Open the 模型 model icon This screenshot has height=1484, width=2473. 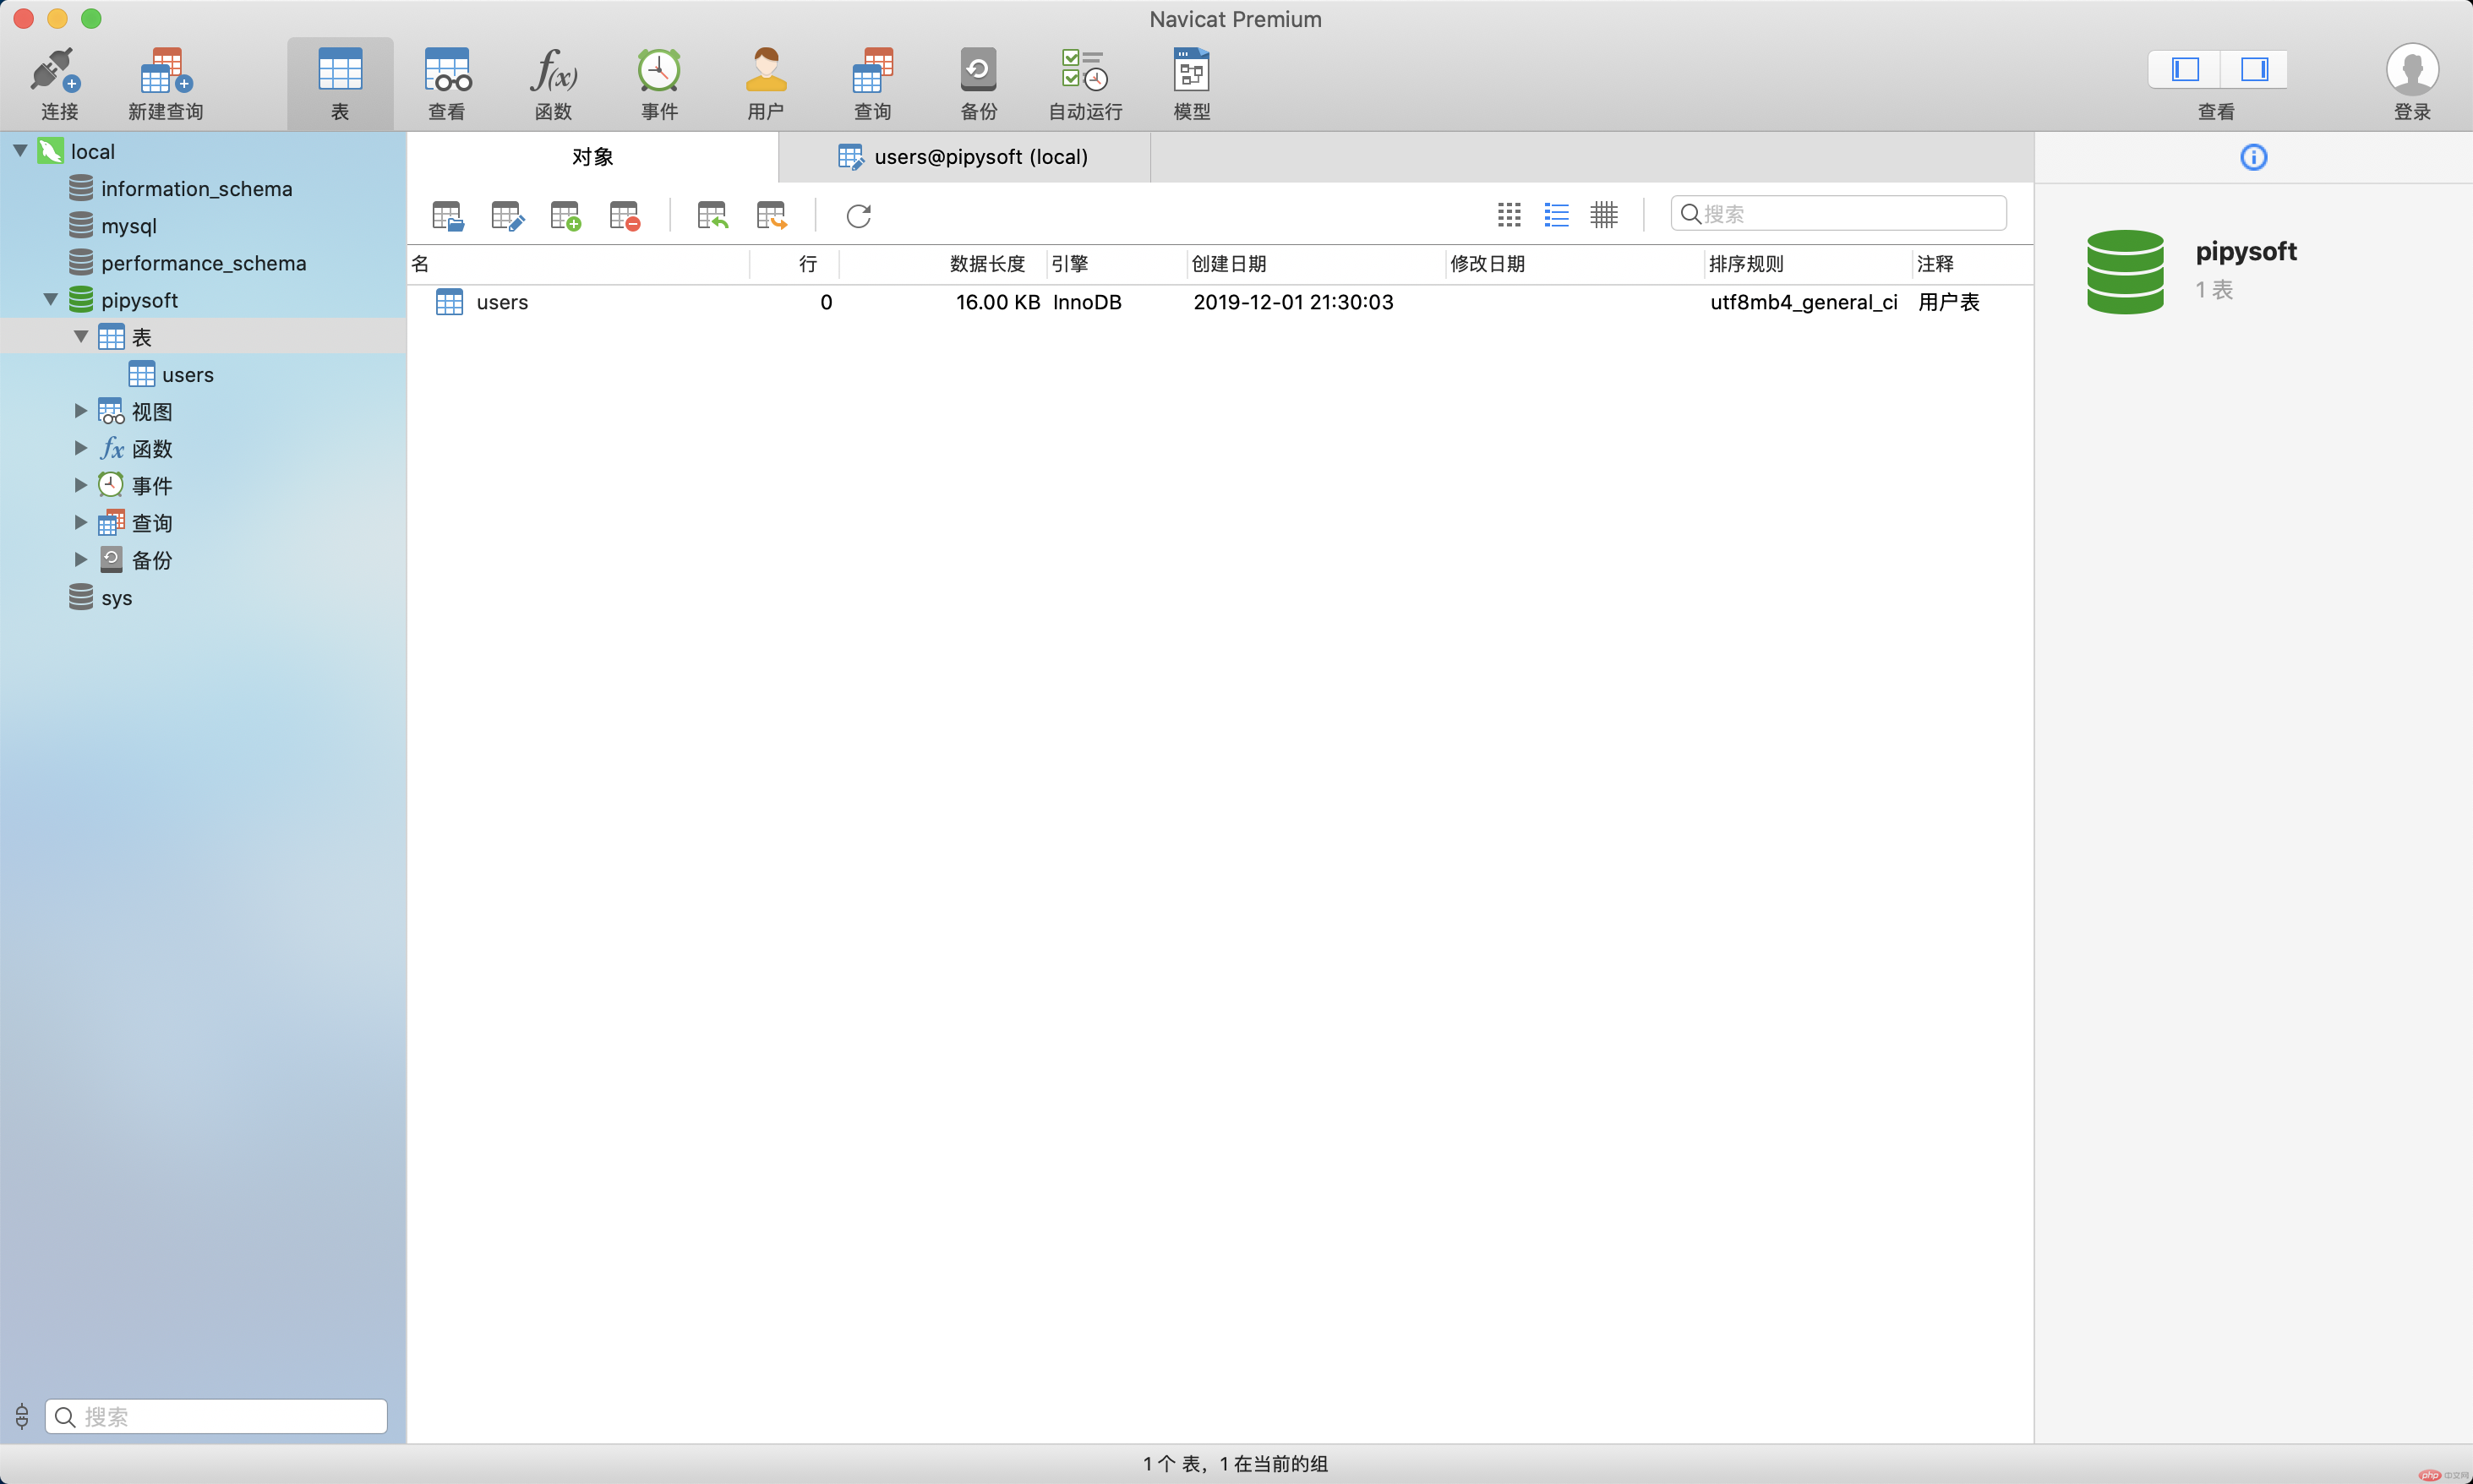1191,71
